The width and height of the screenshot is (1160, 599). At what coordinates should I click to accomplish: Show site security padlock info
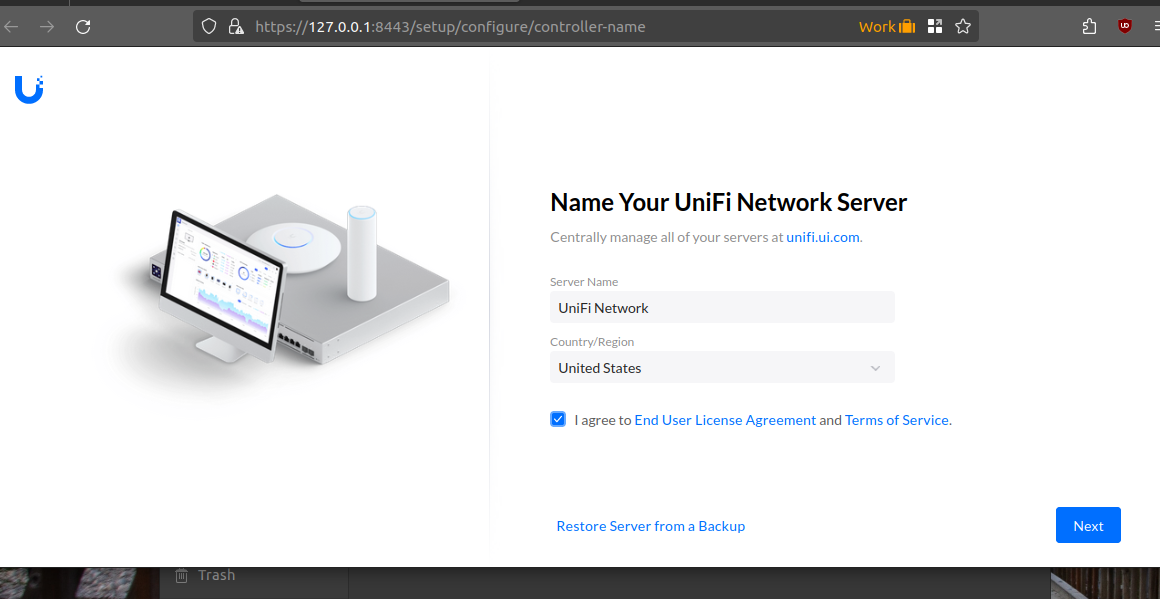click(235, 27)
